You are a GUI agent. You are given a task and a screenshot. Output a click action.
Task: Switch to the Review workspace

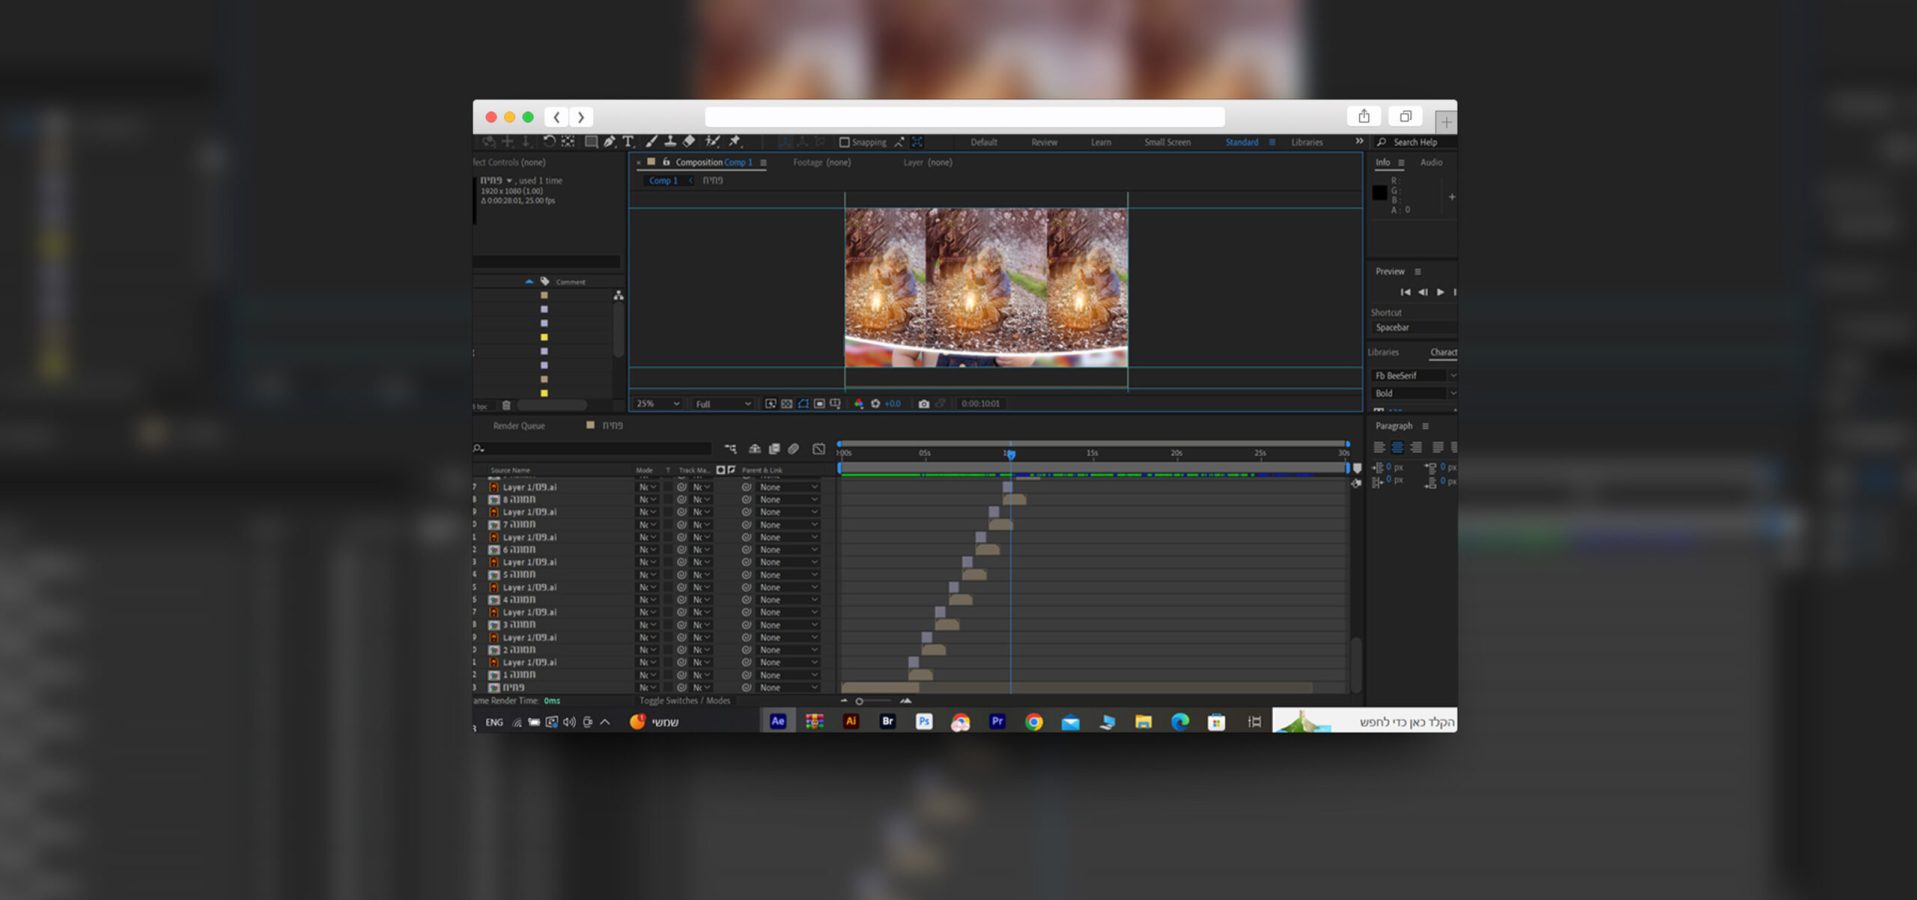tap(1044, 142)
